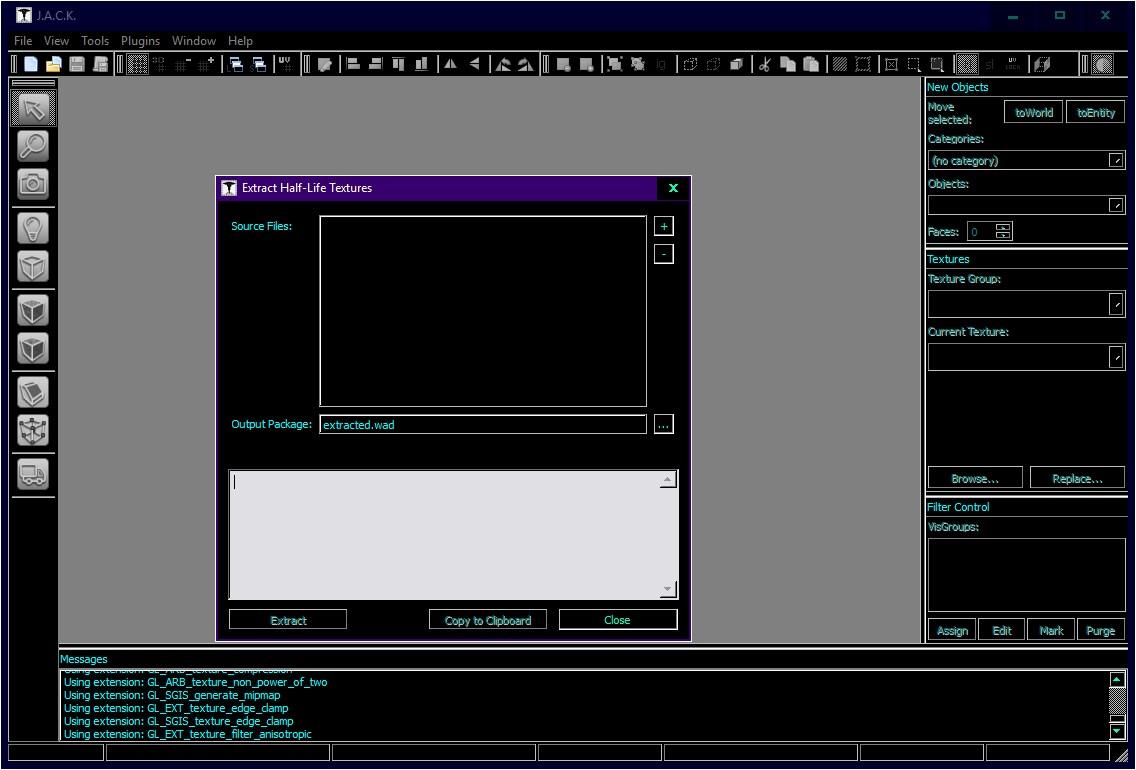Click the Messages panel scroll down arrow
The width and height of the screenshot is (1136, 770).
1117,732
